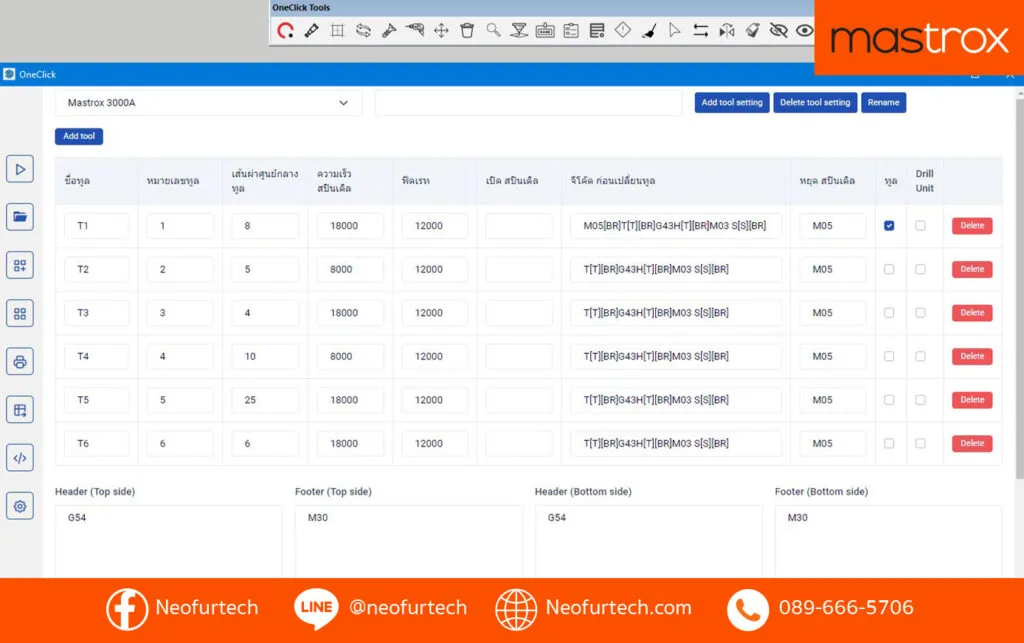Screen dimensions: 1024x643
Task: Click the T3 stop spindle M05 field
Action: pos(833,313)
